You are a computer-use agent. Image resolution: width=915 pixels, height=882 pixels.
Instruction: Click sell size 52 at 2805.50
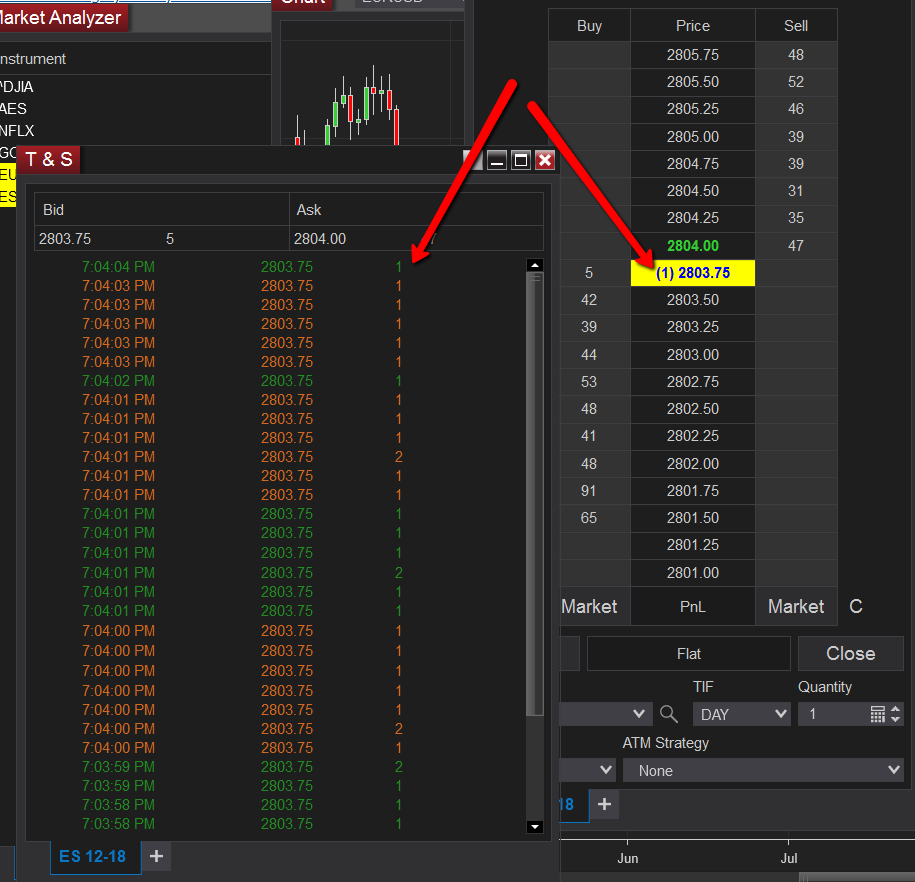pos(796,82)
